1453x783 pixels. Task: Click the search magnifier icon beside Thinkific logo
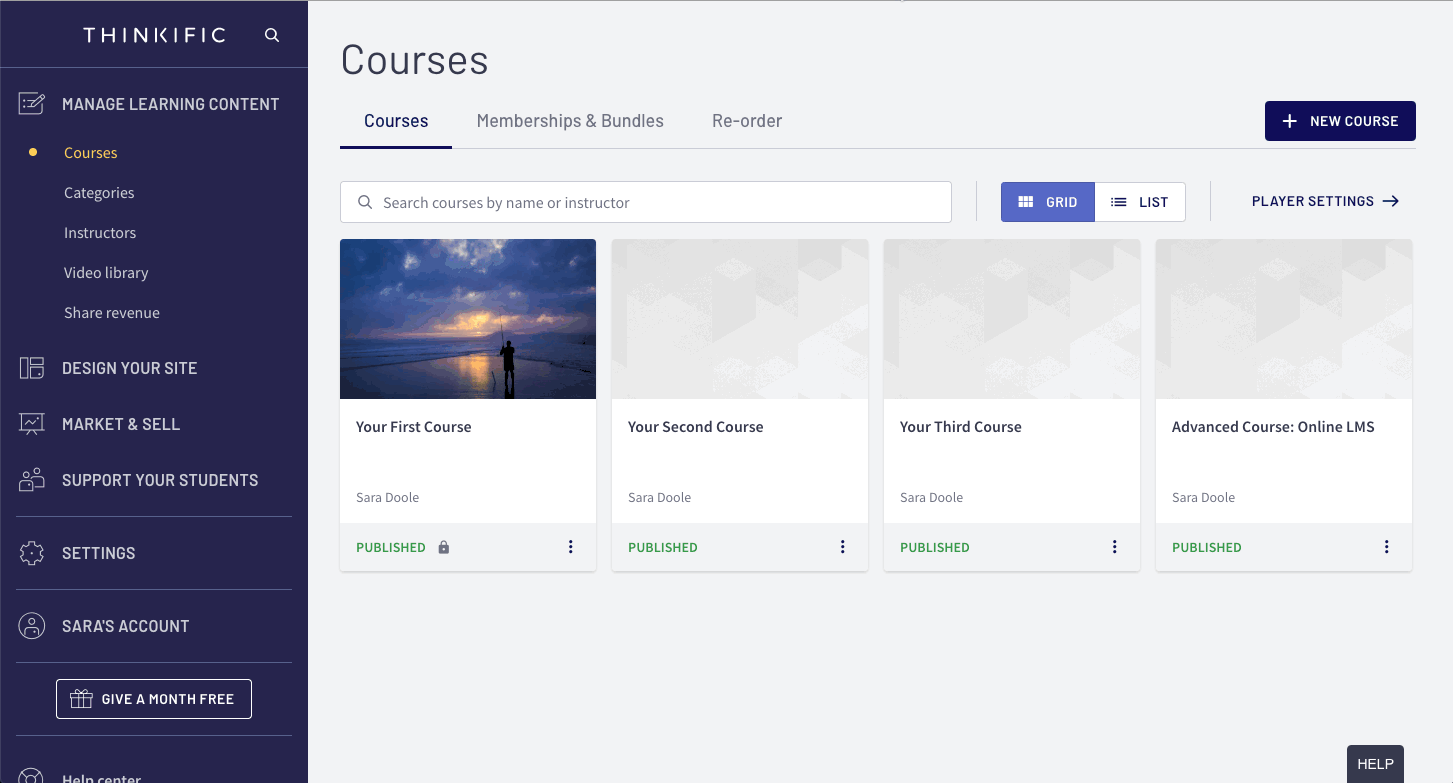[x=272, y=35]
